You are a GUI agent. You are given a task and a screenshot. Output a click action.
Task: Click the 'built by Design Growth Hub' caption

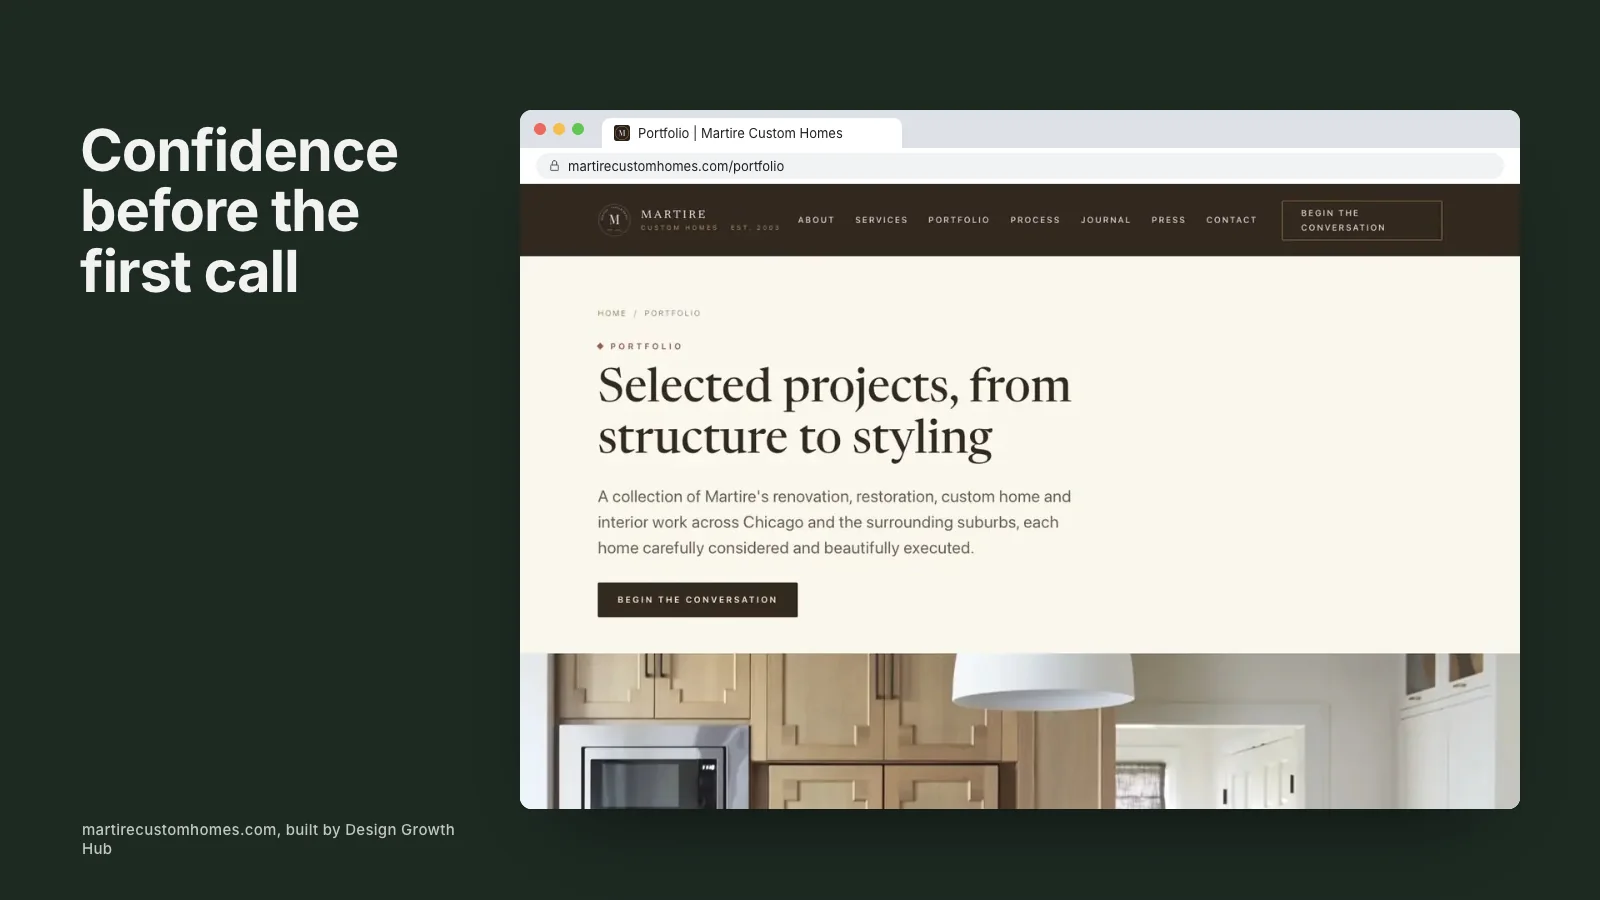point(268,839)
